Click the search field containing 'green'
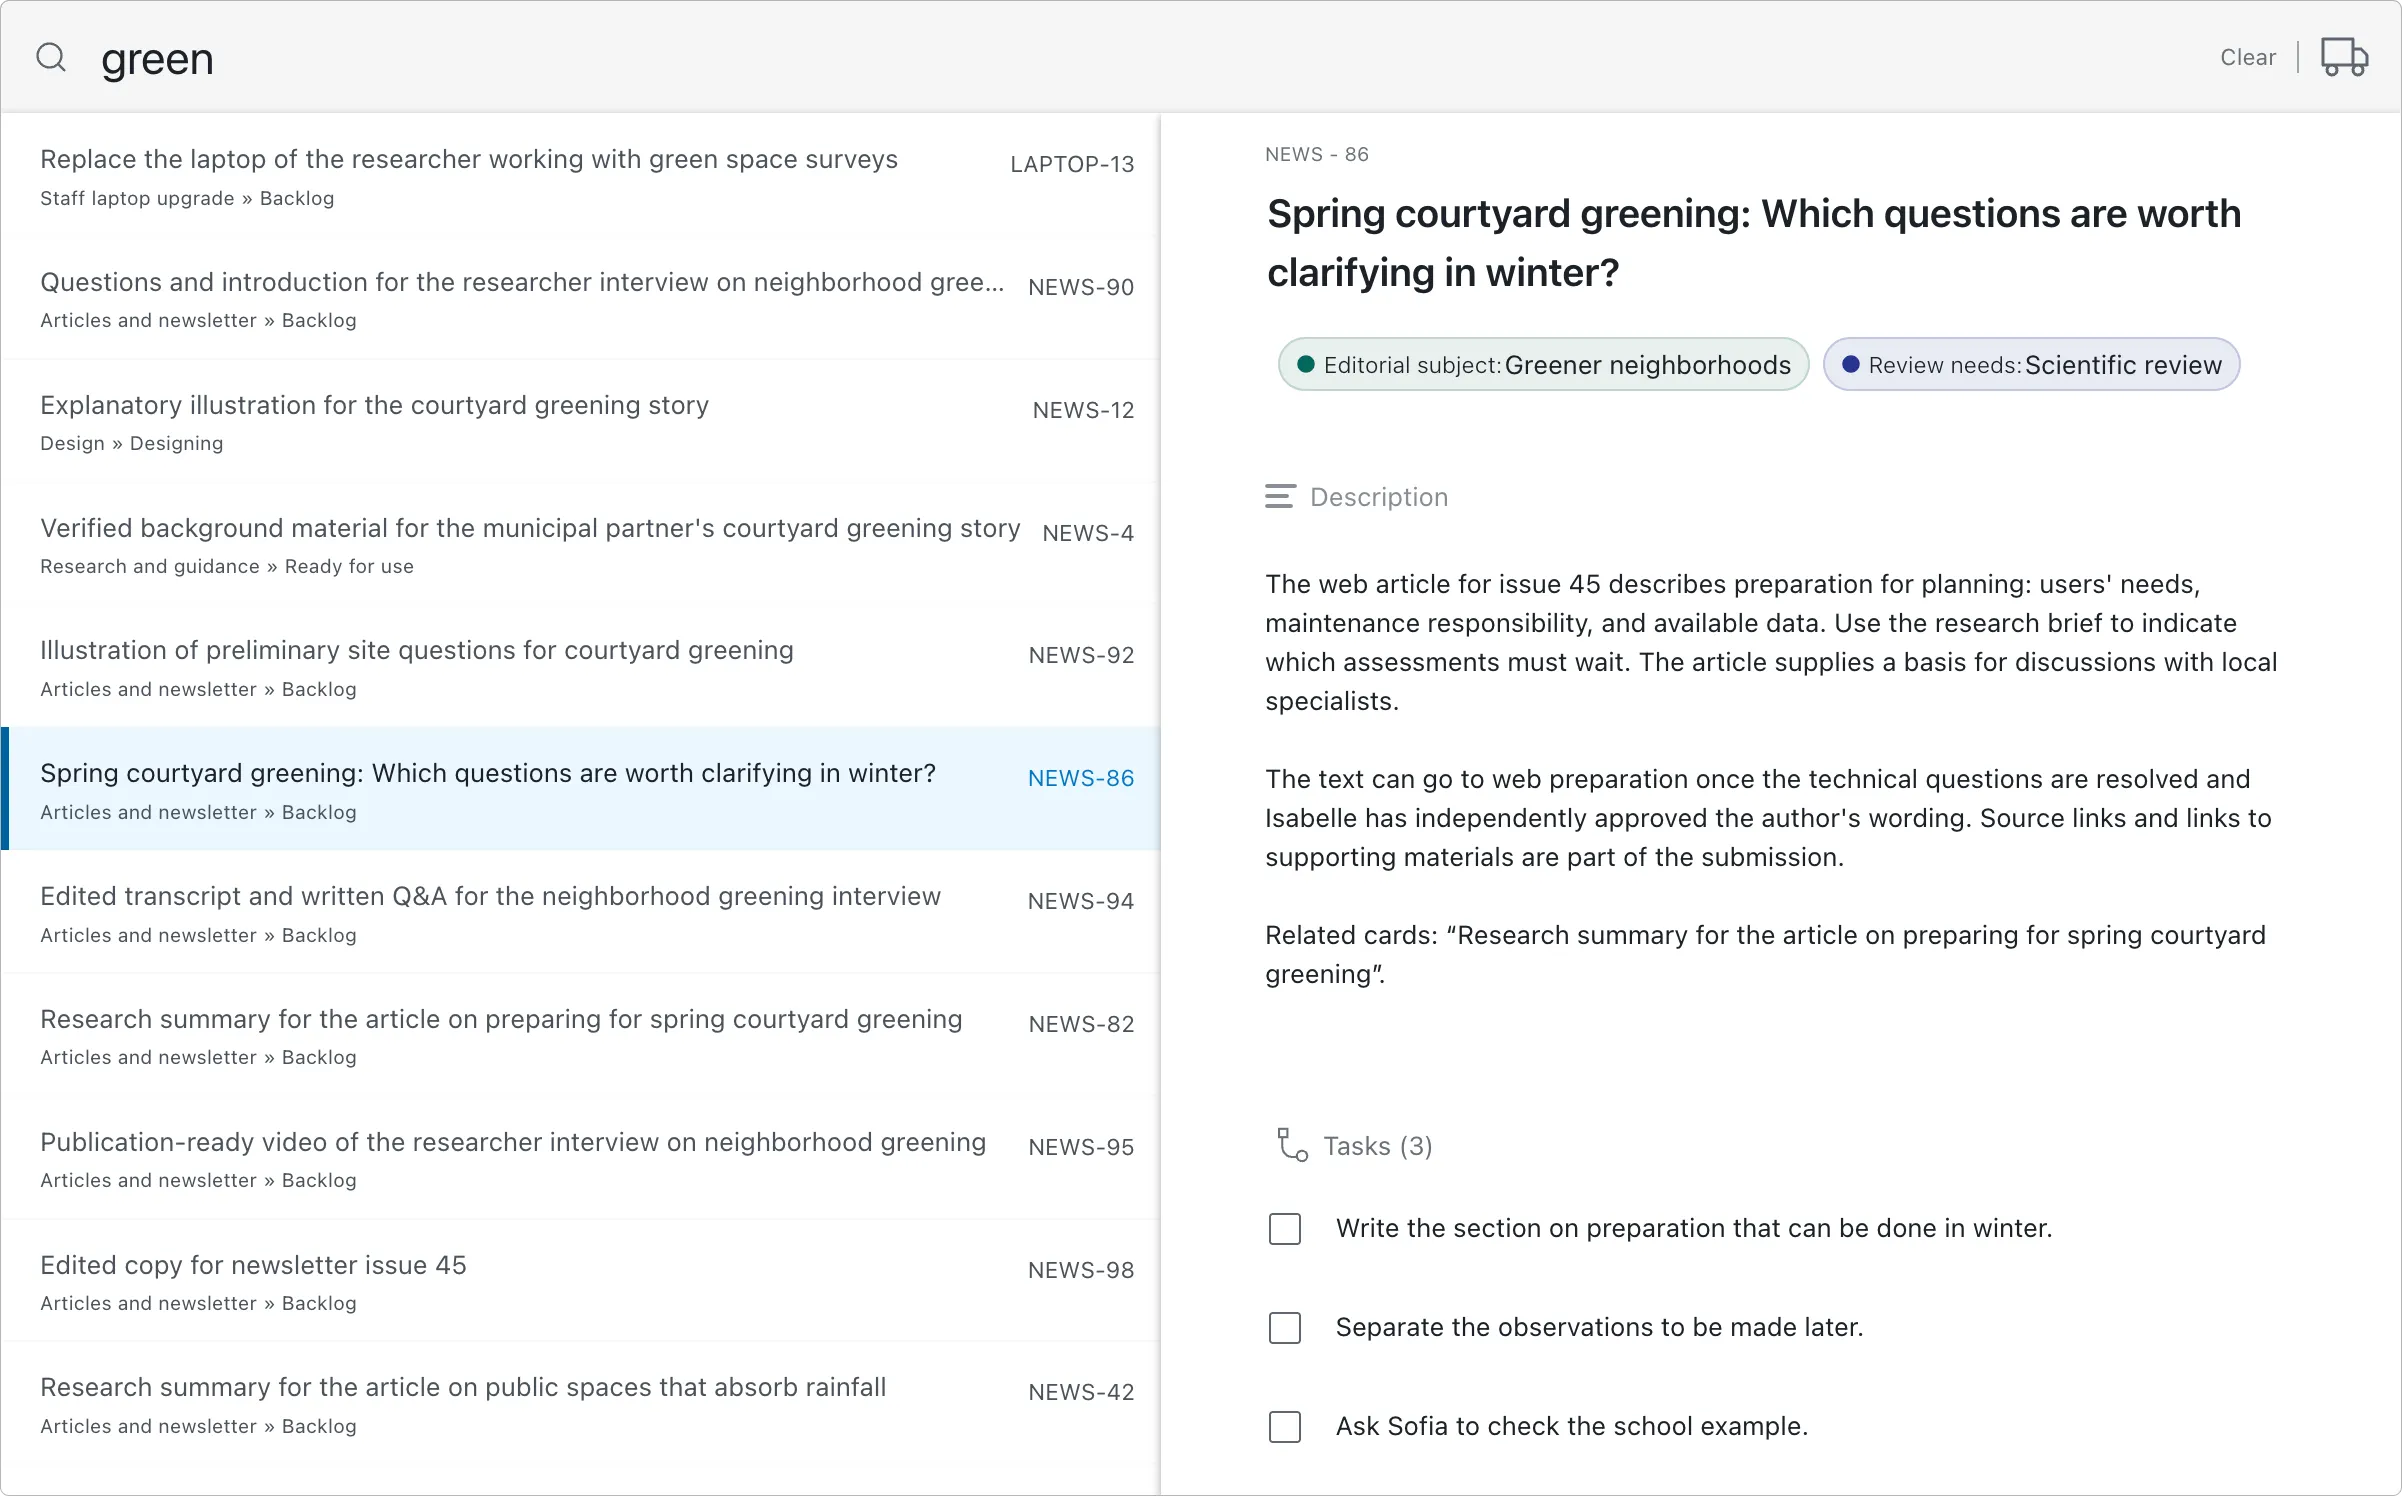 tap(1100, 58)
